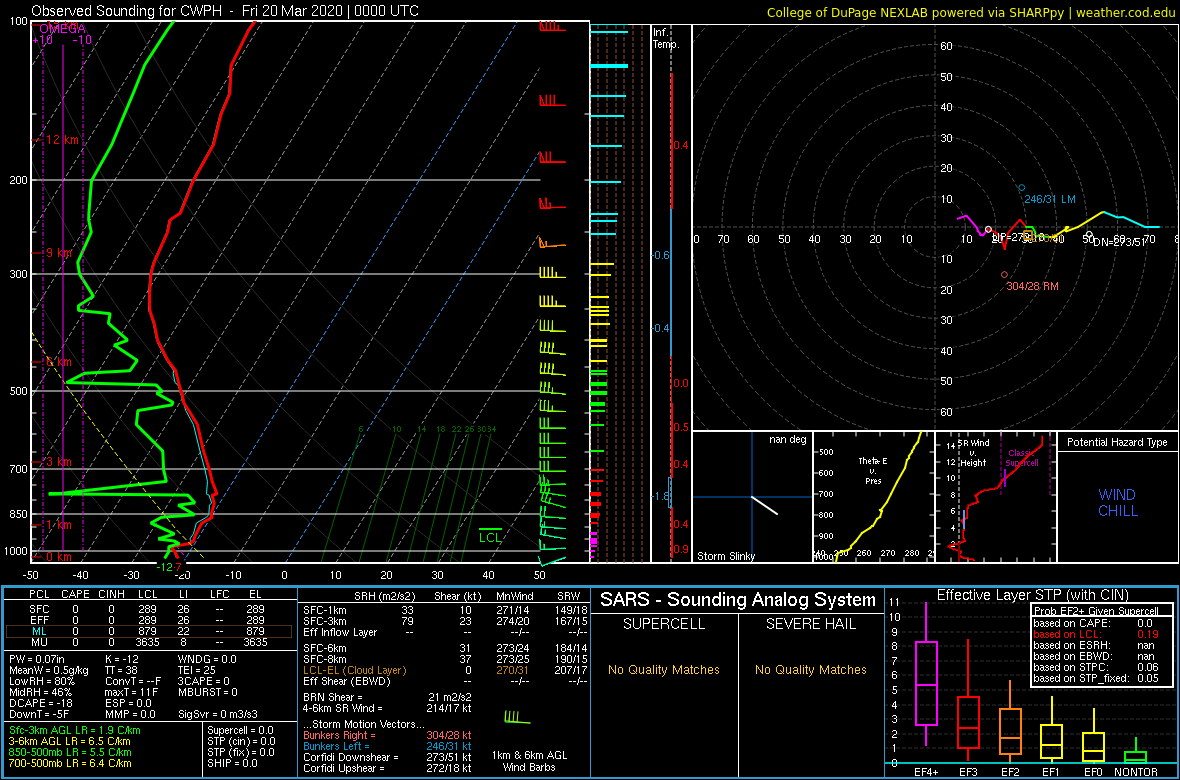
Task: Select "No Quality Matches" under SEVERE HAIL
Action: 810,669
